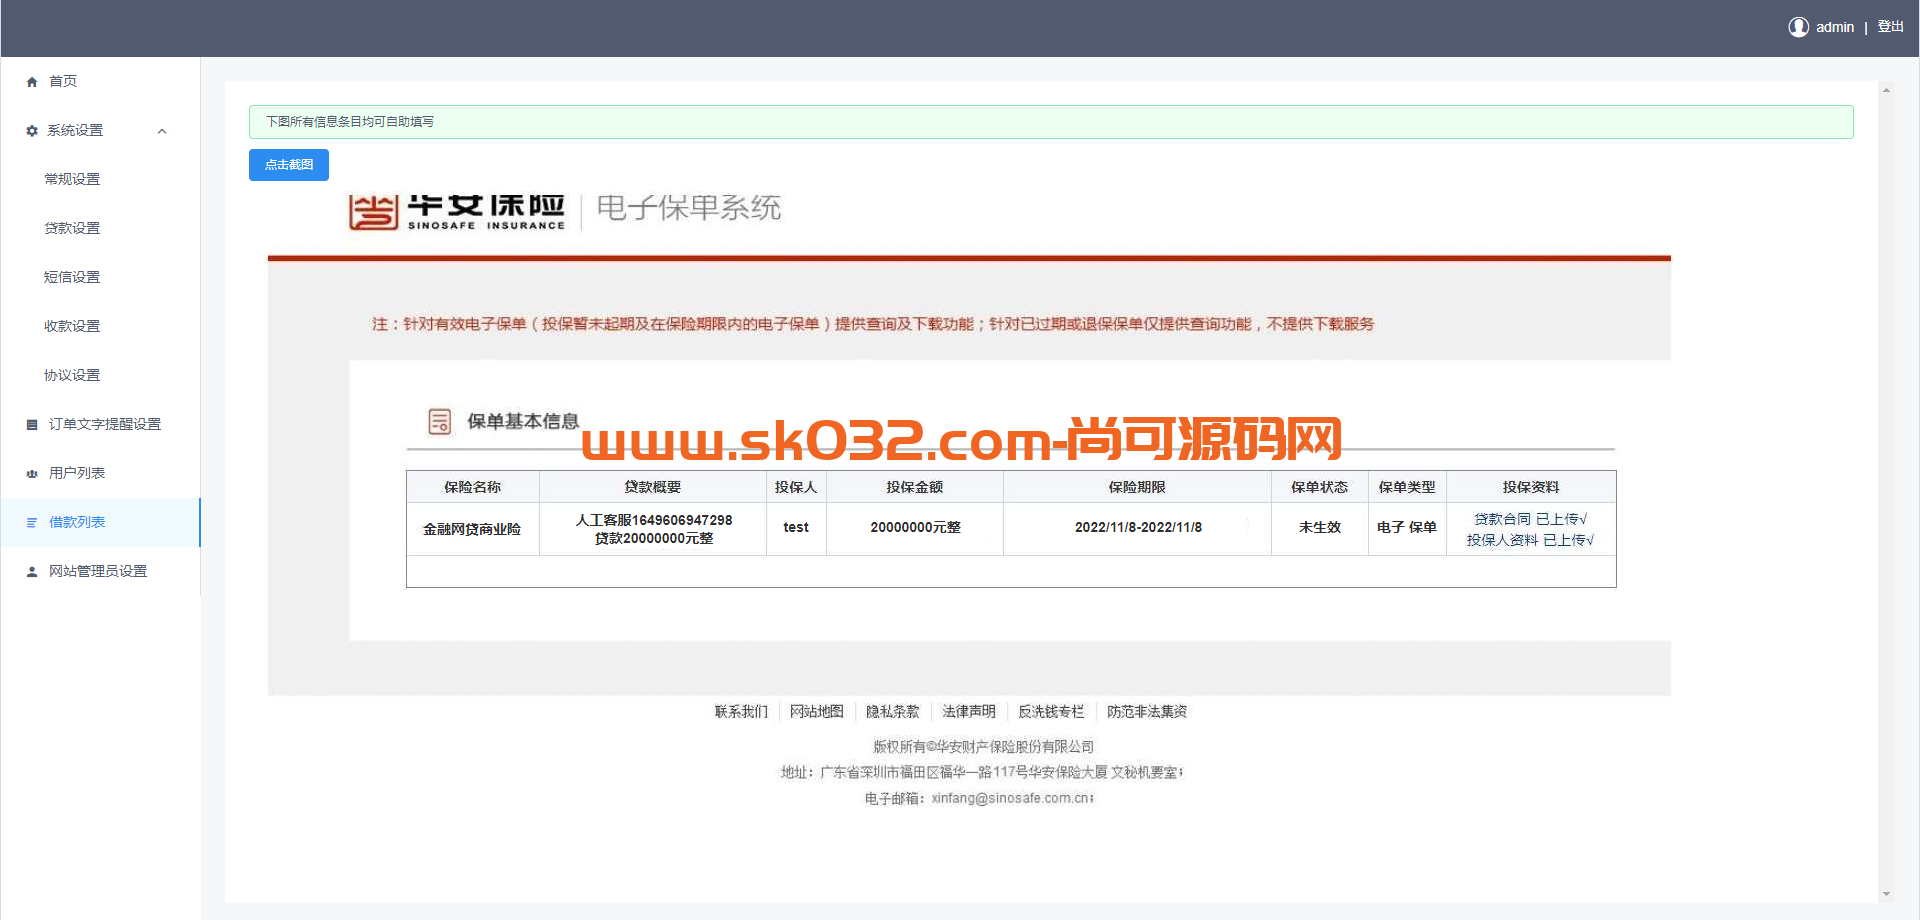Click 贷款合同 已上传√ in the table
This screenshot has width=1920, height=920.
coord(1530,519)
